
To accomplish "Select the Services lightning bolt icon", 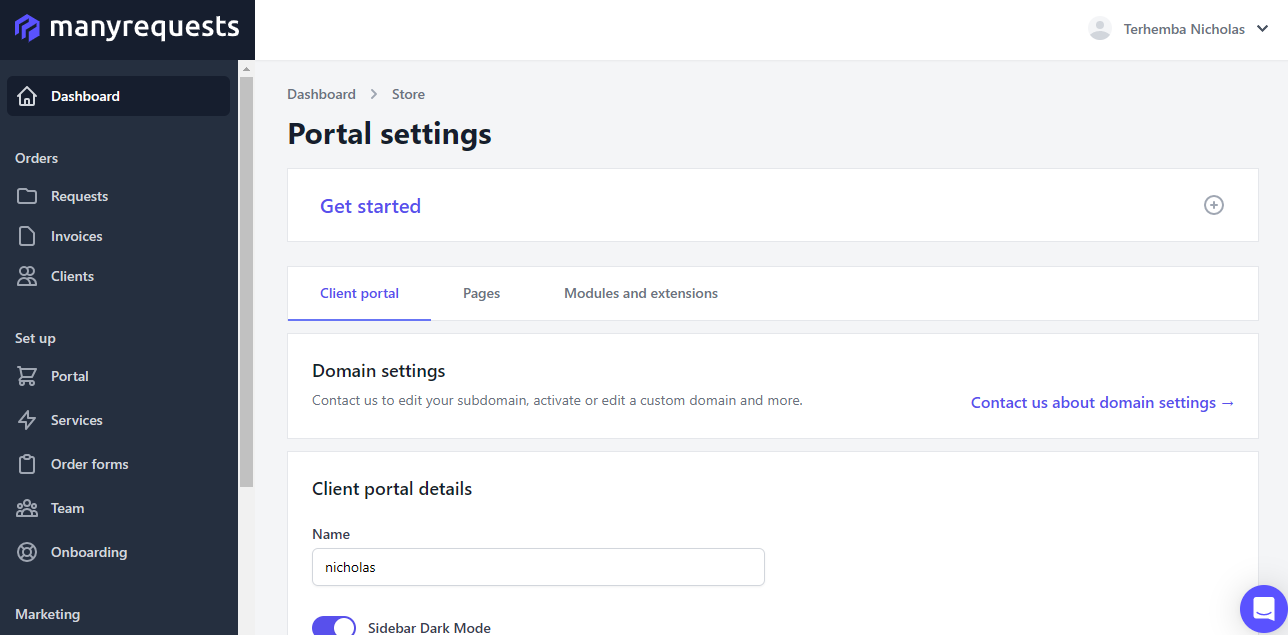I will tap(29, 419).
